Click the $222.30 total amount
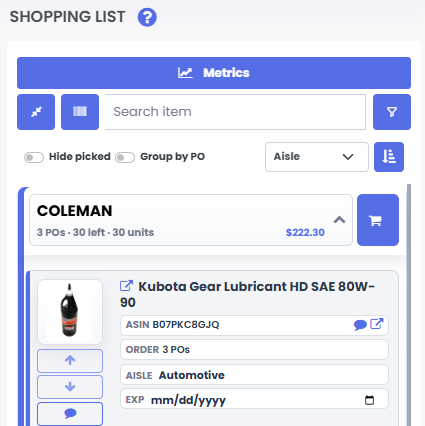This screenshot has height=426, width=425. [305, 232]
